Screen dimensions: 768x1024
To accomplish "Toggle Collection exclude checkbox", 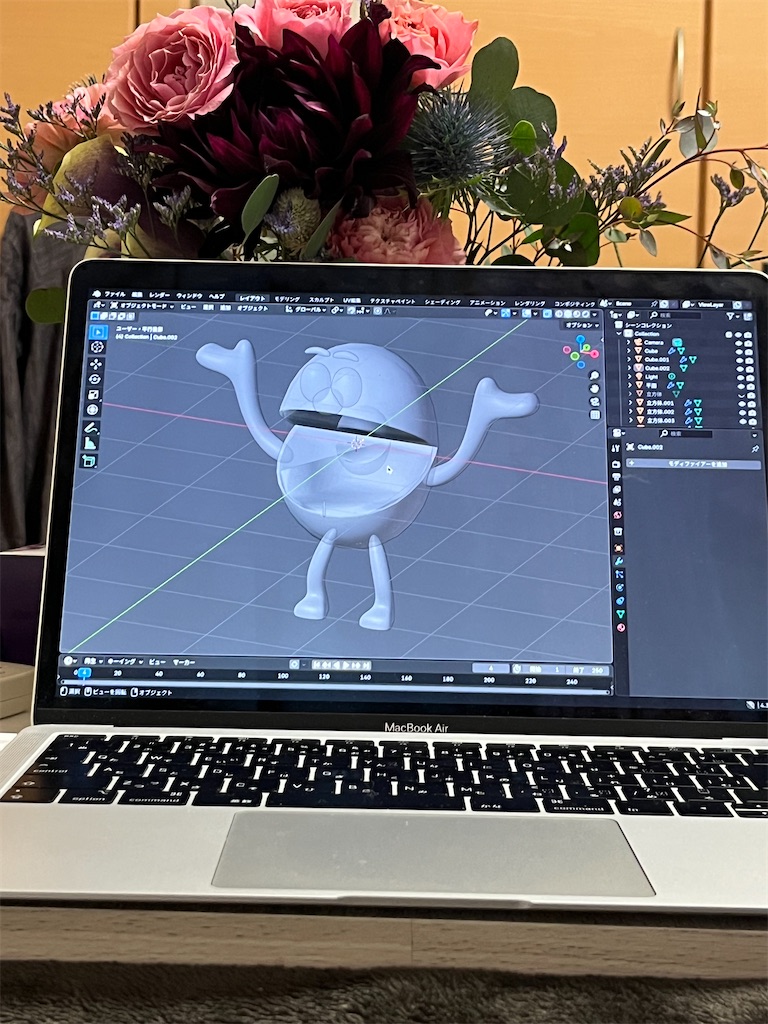I will point(728,335).
